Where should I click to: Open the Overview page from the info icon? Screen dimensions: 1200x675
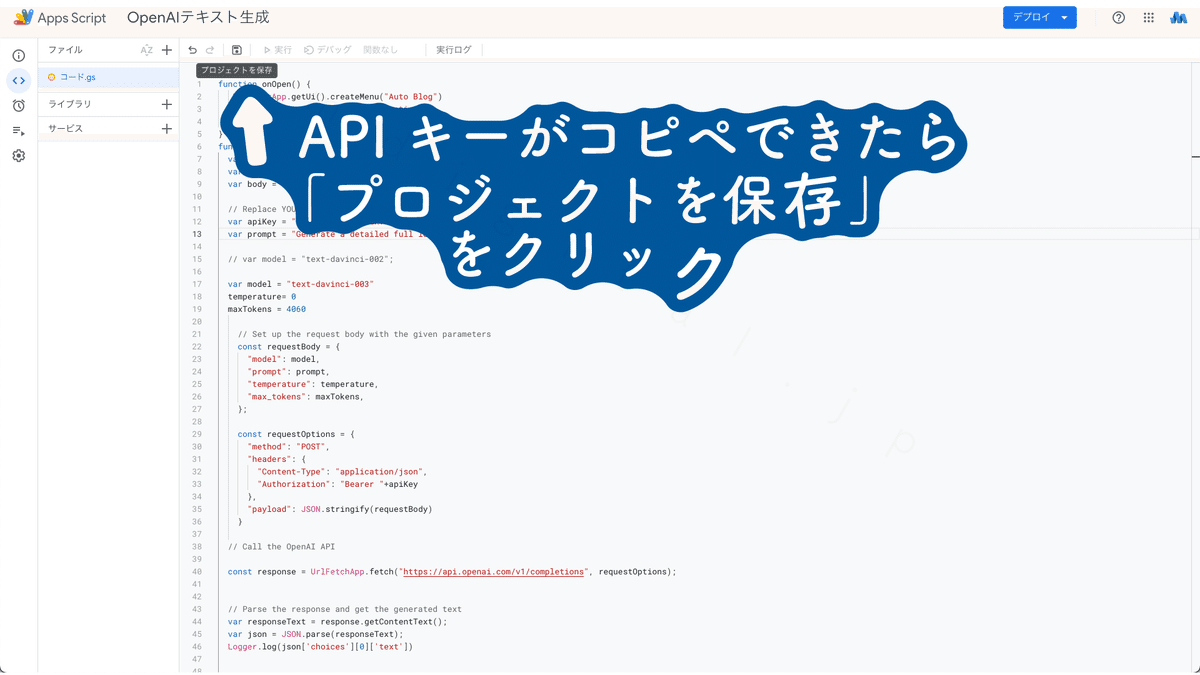point(18,56)
